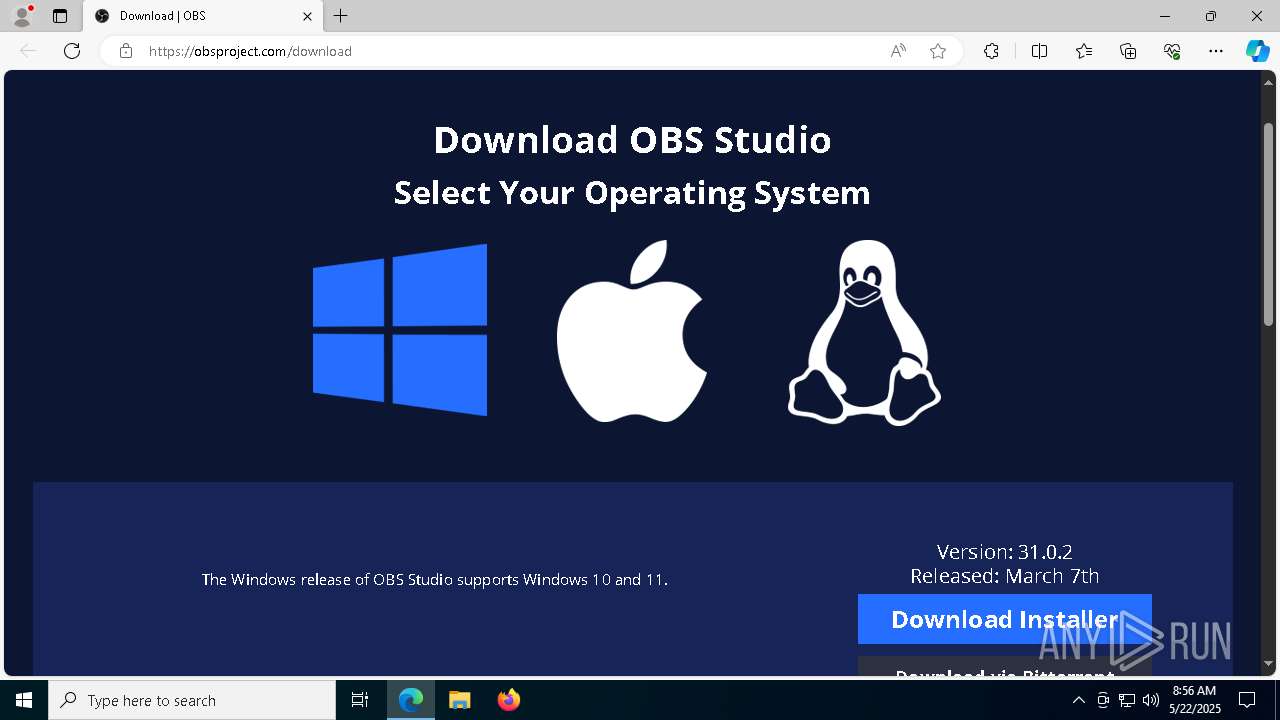
Task: Click the 'Released: March 7th' text
Action: 1004,576
